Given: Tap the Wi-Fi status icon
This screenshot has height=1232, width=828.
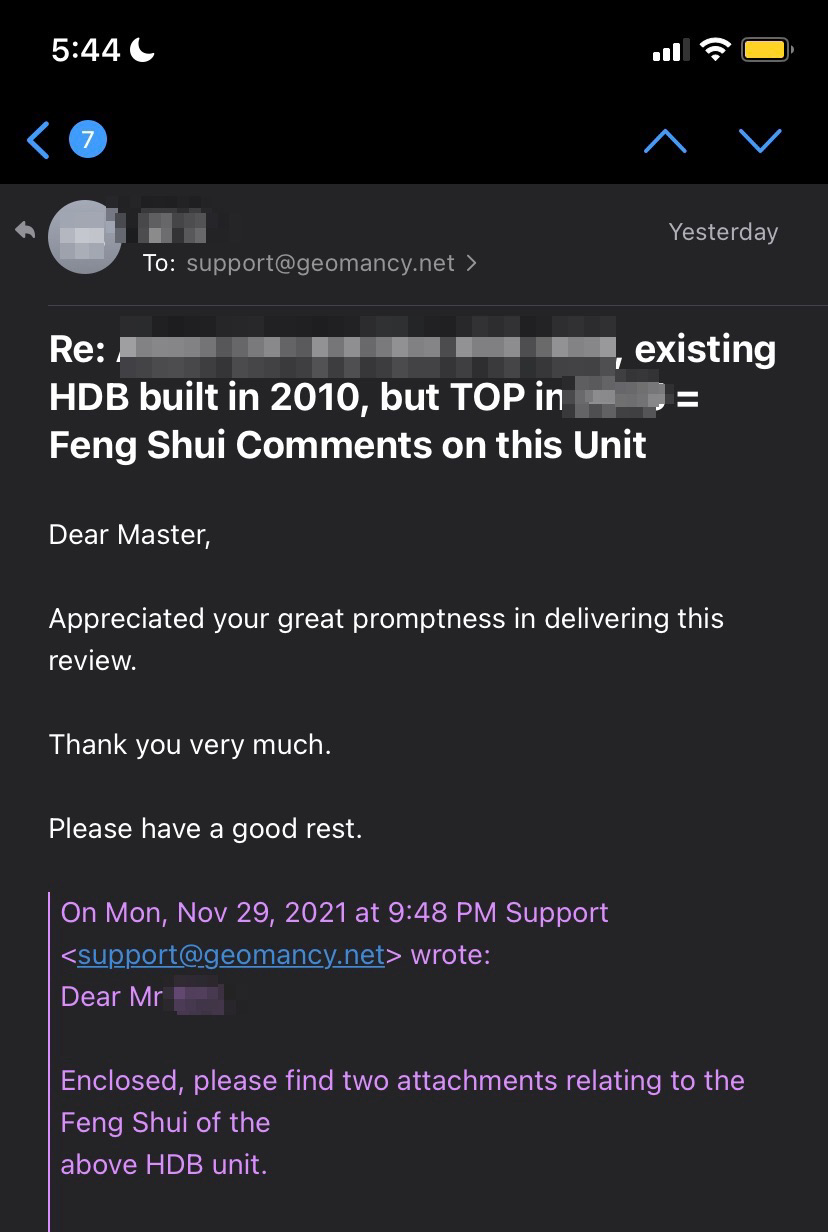Looking at the screenshot, I should point(715,49).
